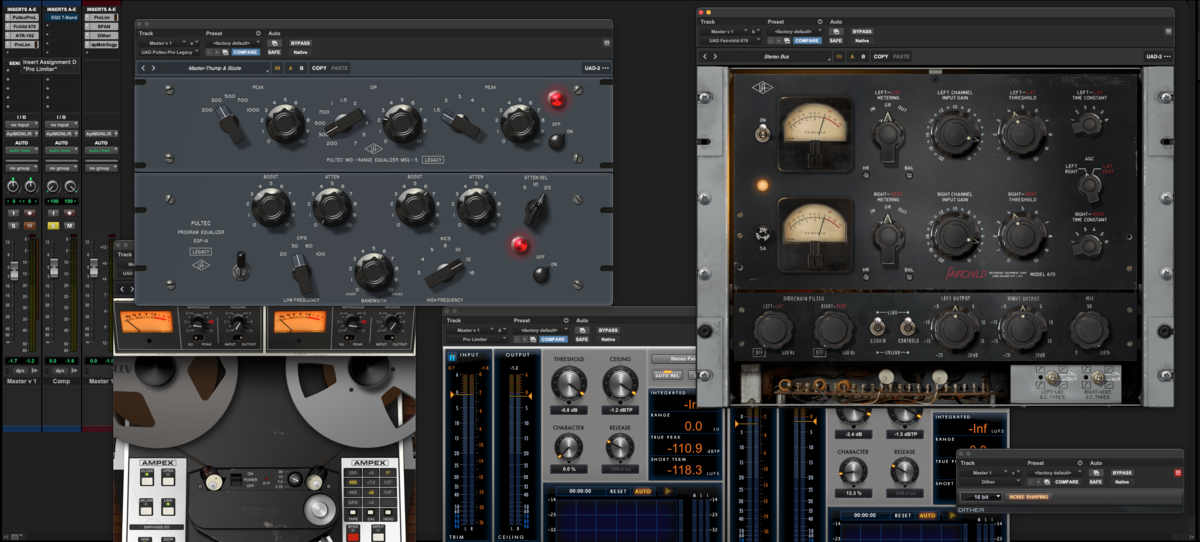Click the Fairchild Mix knob
Screen dimensions: 1200x542
point(1088,329)
